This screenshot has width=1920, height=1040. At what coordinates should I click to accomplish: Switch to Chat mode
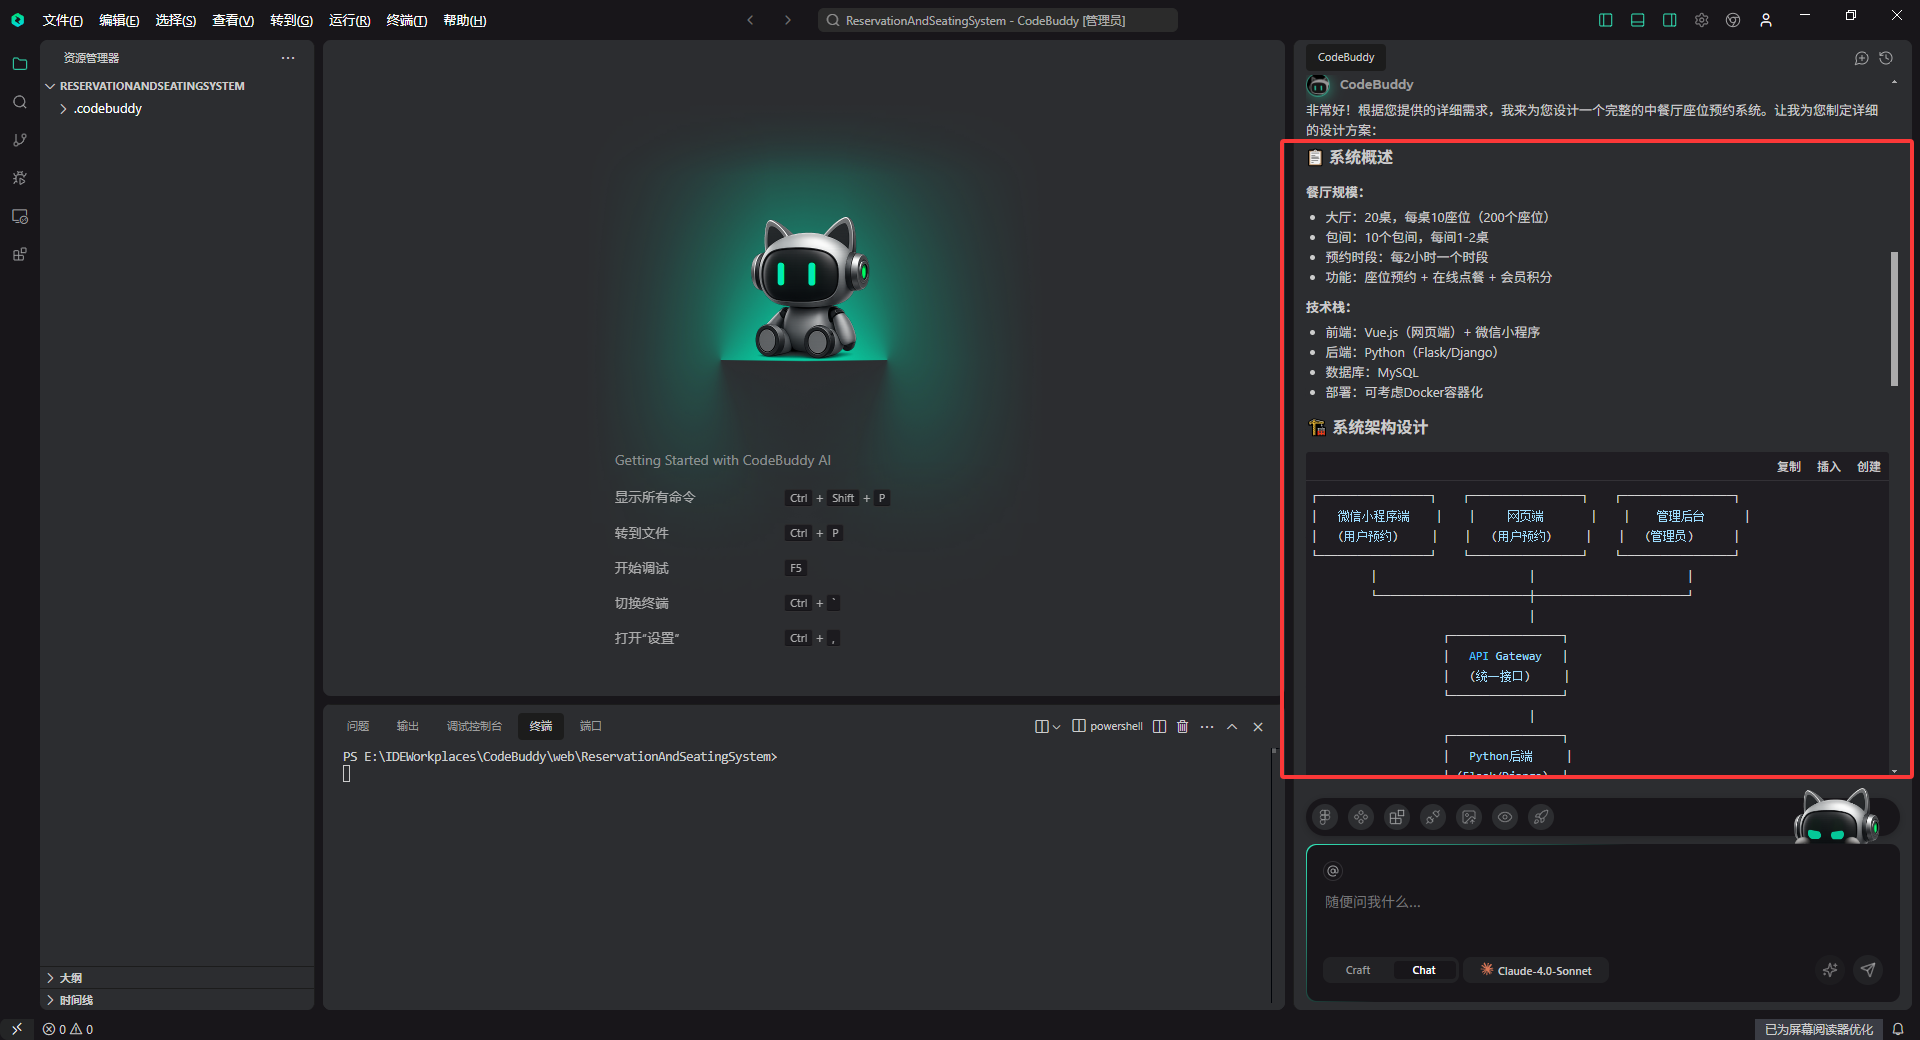1423,970
